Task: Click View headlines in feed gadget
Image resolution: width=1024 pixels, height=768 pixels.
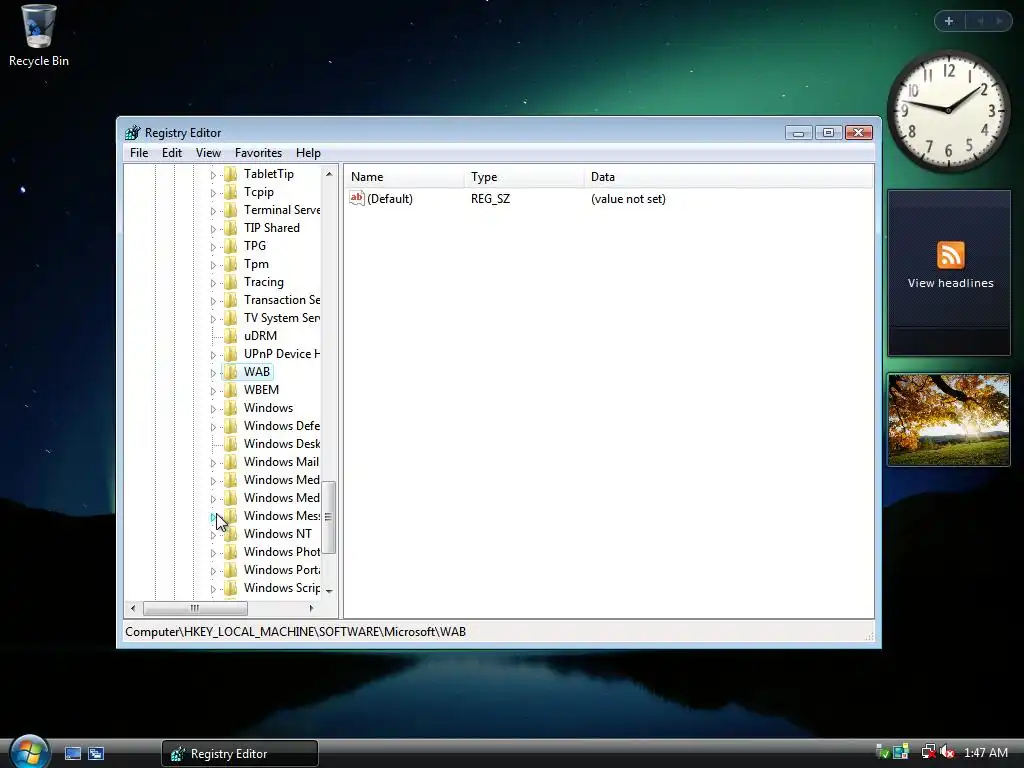Action: tap(950, 283)
